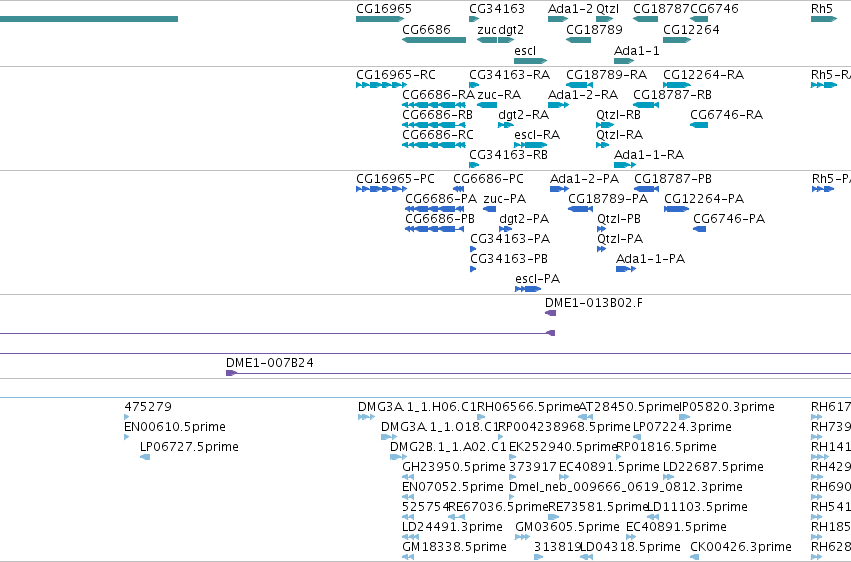
Task: Select the EN00610.5prime EST label
Action: pos(175,427)
